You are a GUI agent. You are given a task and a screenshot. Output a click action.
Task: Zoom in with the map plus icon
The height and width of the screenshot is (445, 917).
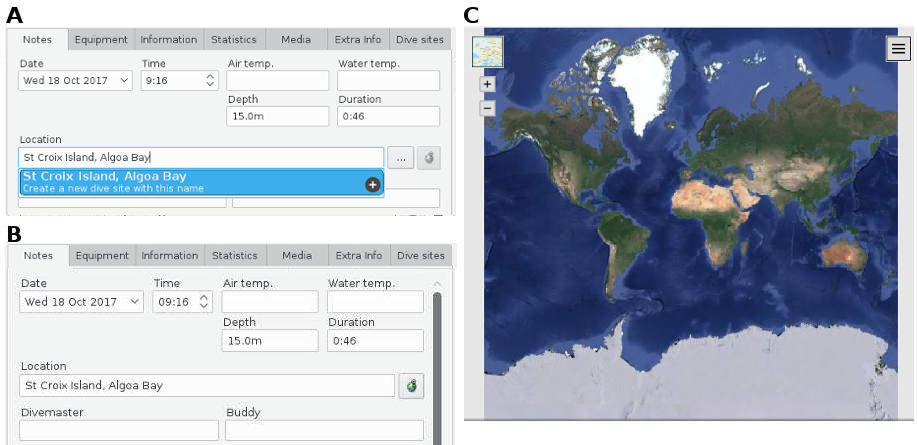pyautogui.click(x=488, y=85)
